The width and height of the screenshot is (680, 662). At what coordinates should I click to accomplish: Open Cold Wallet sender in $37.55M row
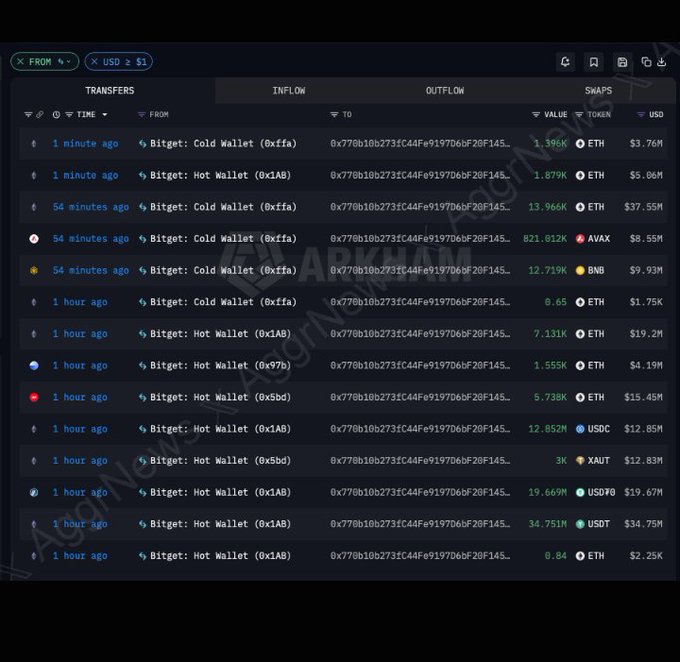(223, 207)
